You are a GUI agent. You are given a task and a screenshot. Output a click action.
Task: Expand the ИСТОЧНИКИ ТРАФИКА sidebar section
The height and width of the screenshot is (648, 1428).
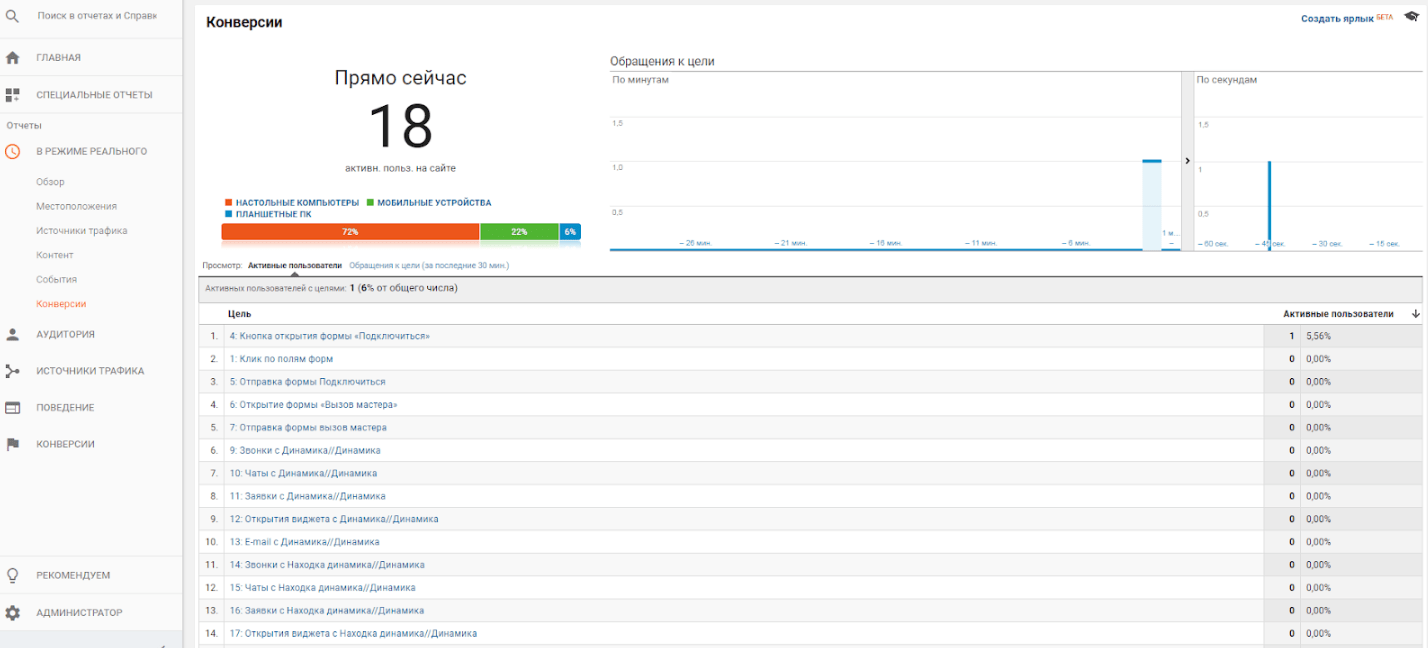pyautogui.click(x=90, y=371)
